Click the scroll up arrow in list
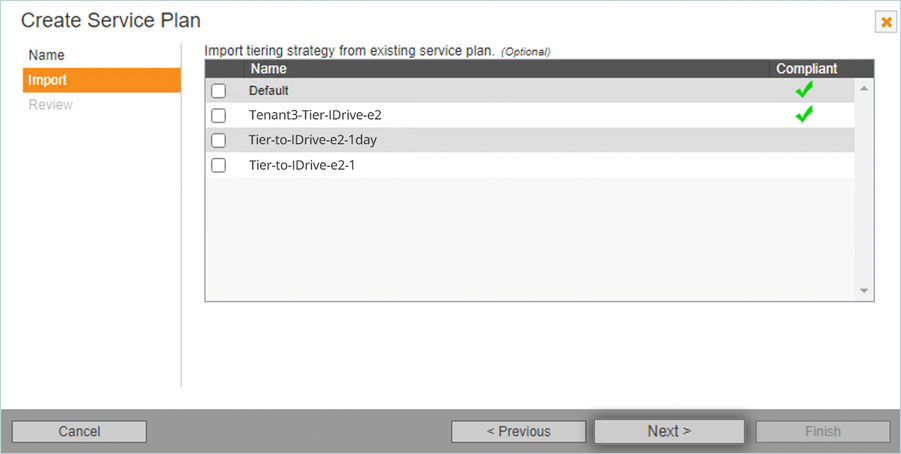The height and width of the screenshot is (454, 901). pyautogui.click(x=864, y=89)
